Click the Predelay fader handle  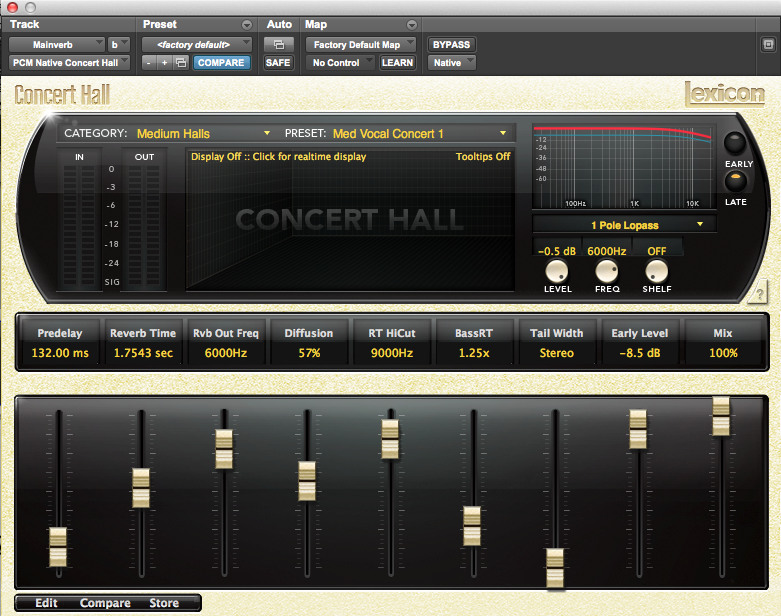click(x=59, y=546)
